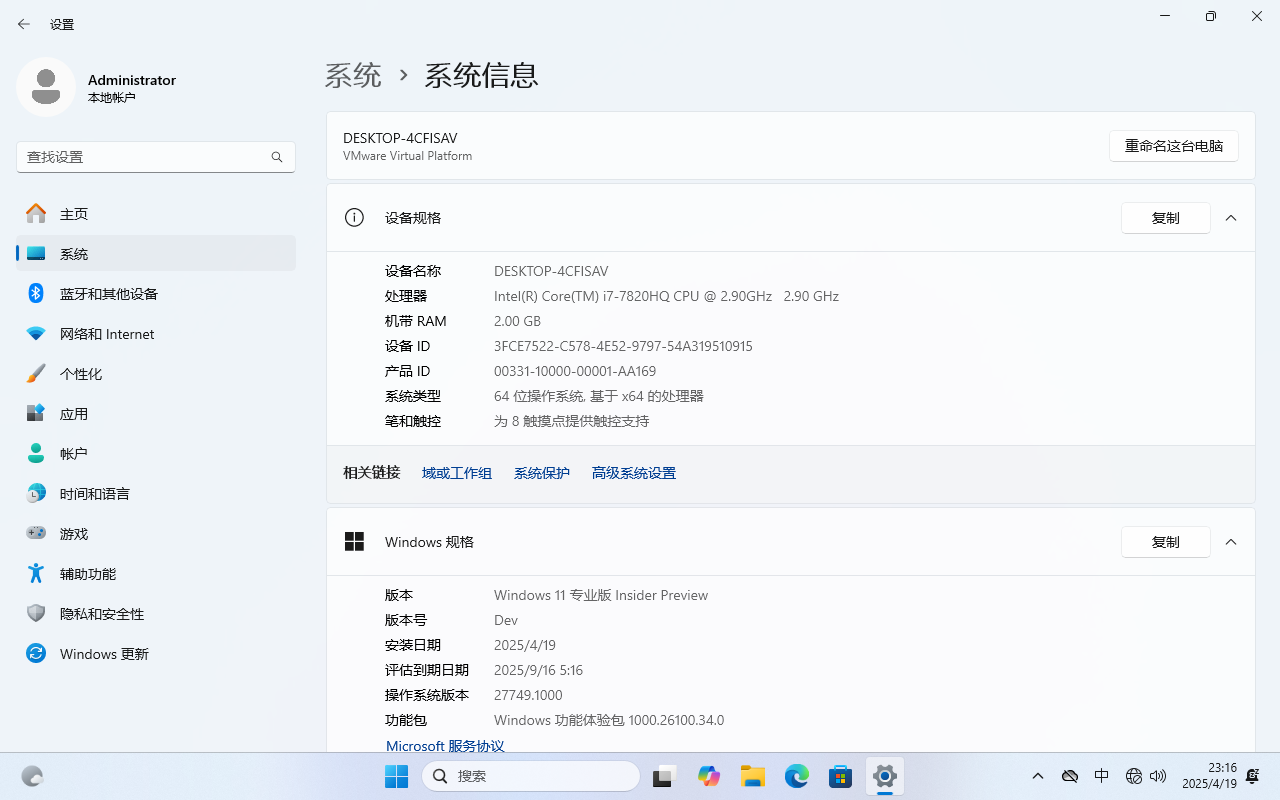Click the privacy shield icon
Screen dimensions: 1280x800
[36, 614]
